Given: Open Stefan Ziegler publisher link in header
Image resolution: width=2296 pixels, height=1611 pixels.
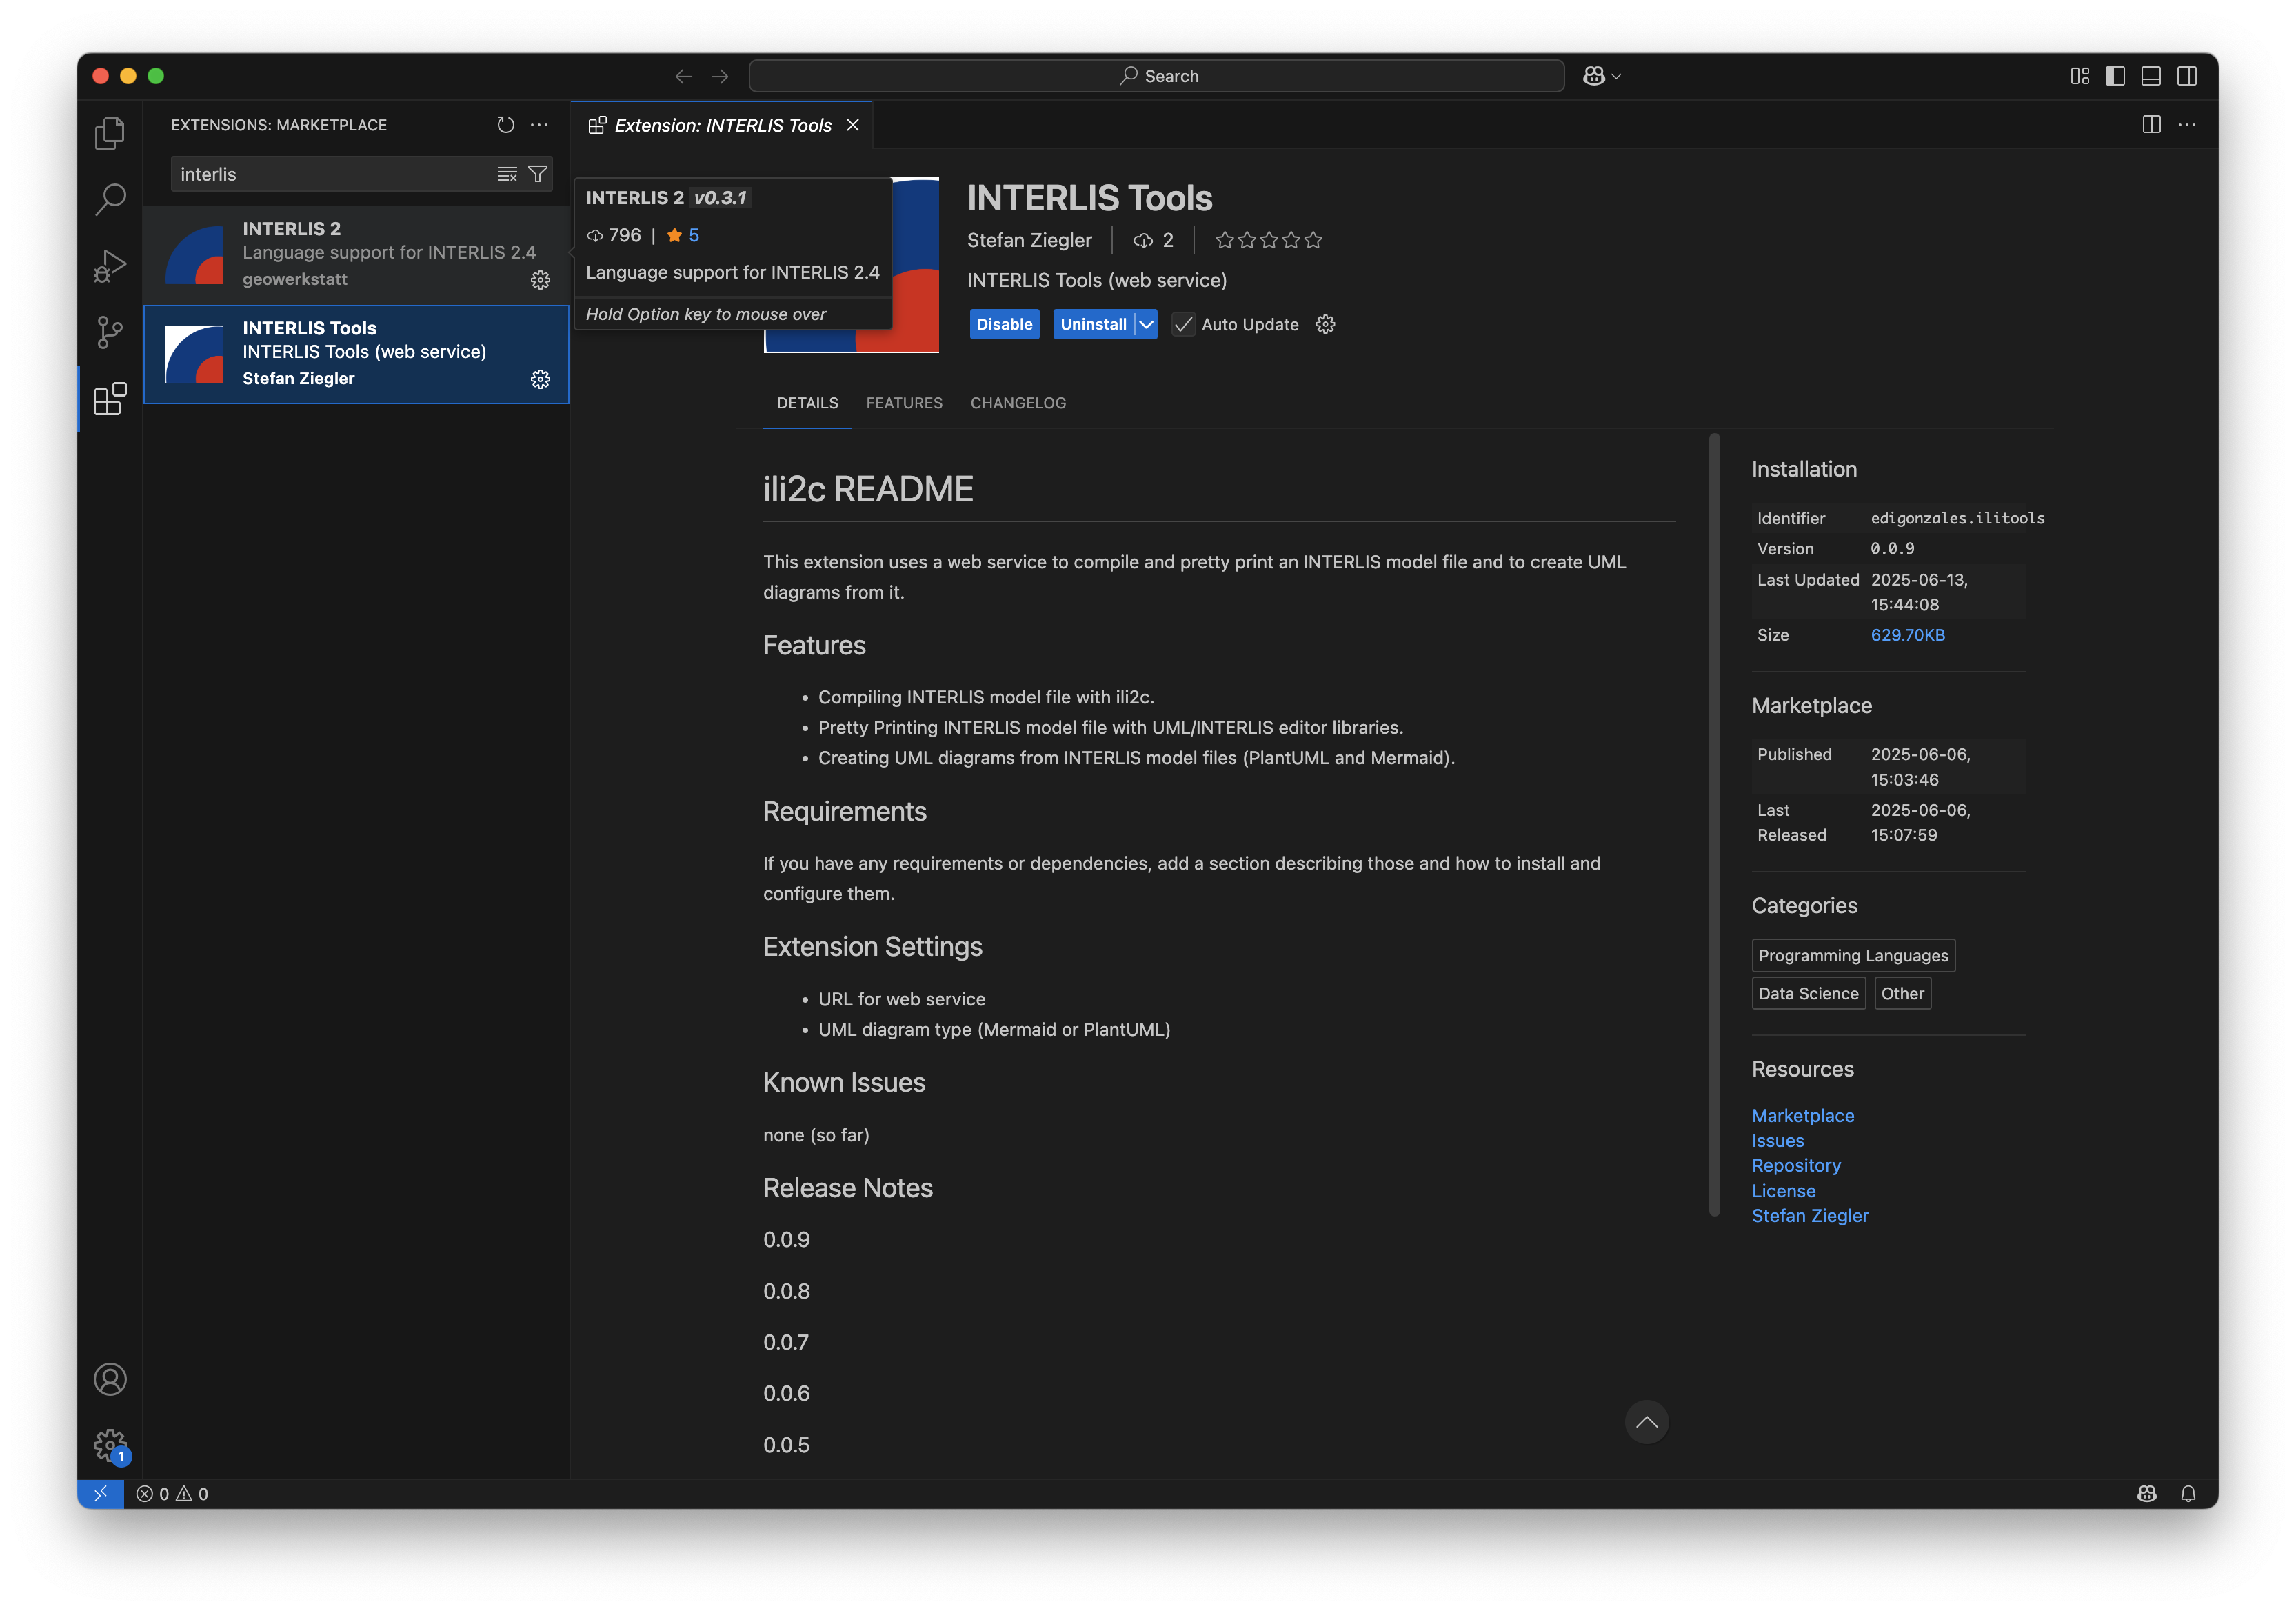Looking at the screenshot, I should point(1029,240).
